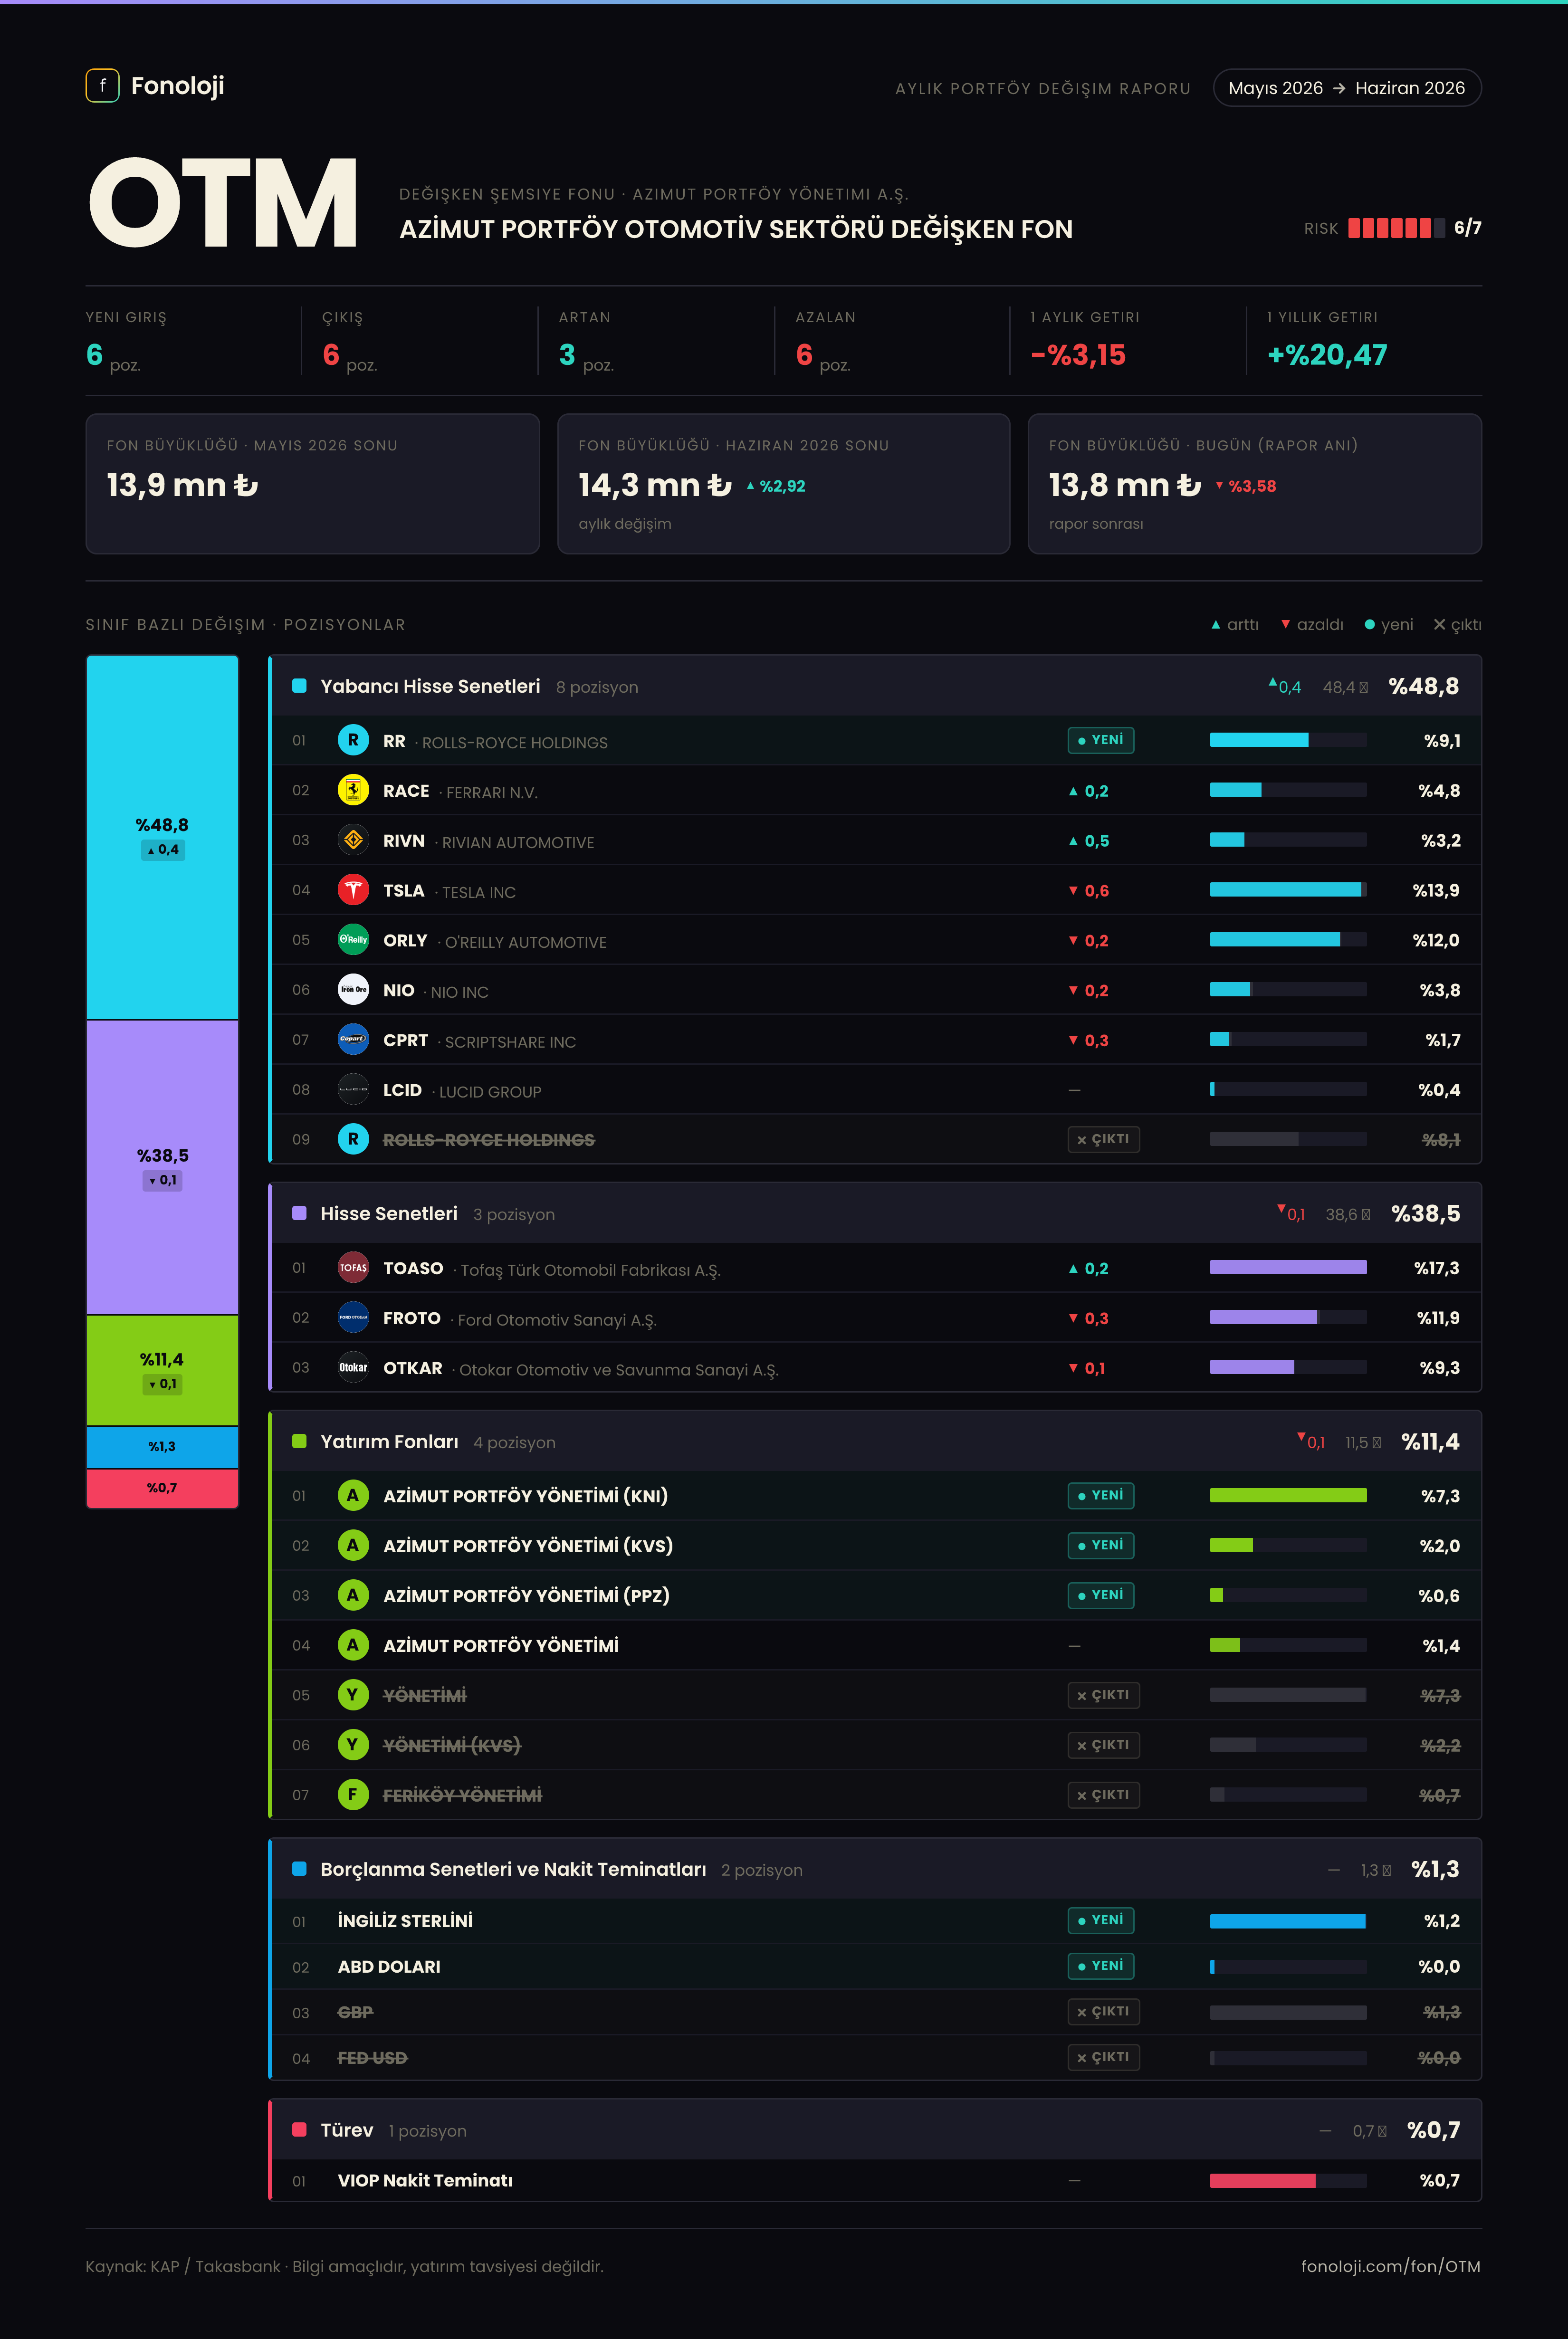
Task: Click the ÇIKTI badge on FERİKÖY YÖNETİMİ row
Action: (x=1103, y=1795)
